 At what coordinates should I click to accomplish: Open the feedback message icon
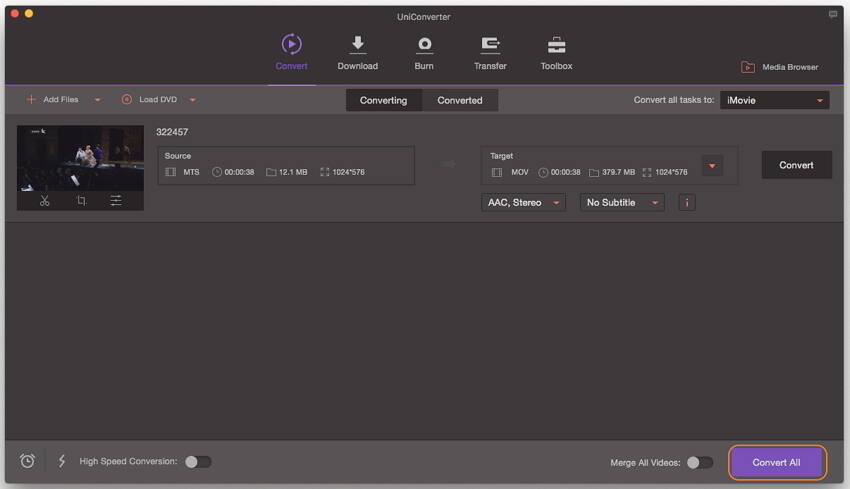(x=833, y=15)
